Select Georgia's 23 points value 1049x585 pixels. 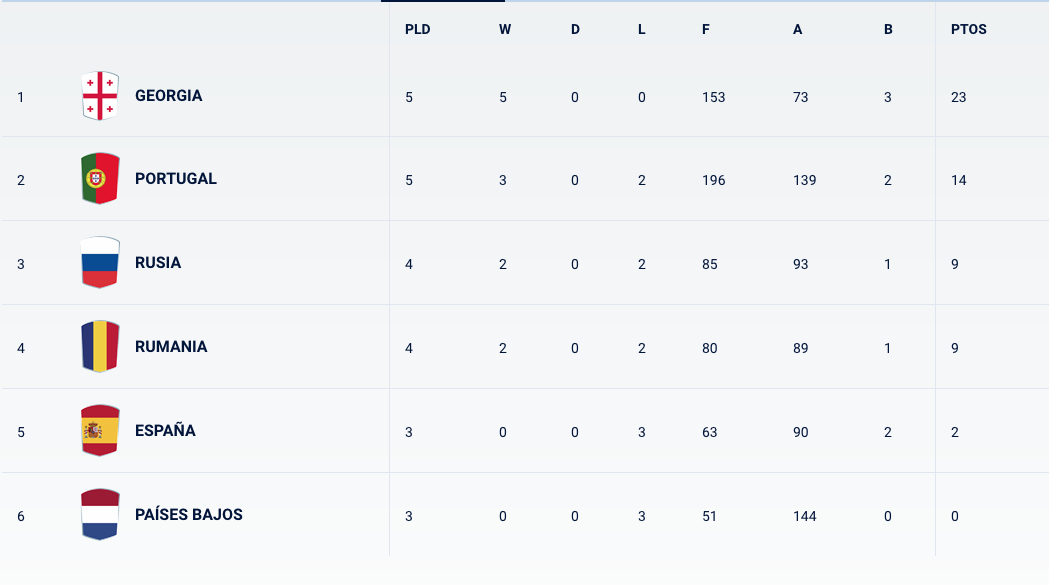(x=959, y=97)
